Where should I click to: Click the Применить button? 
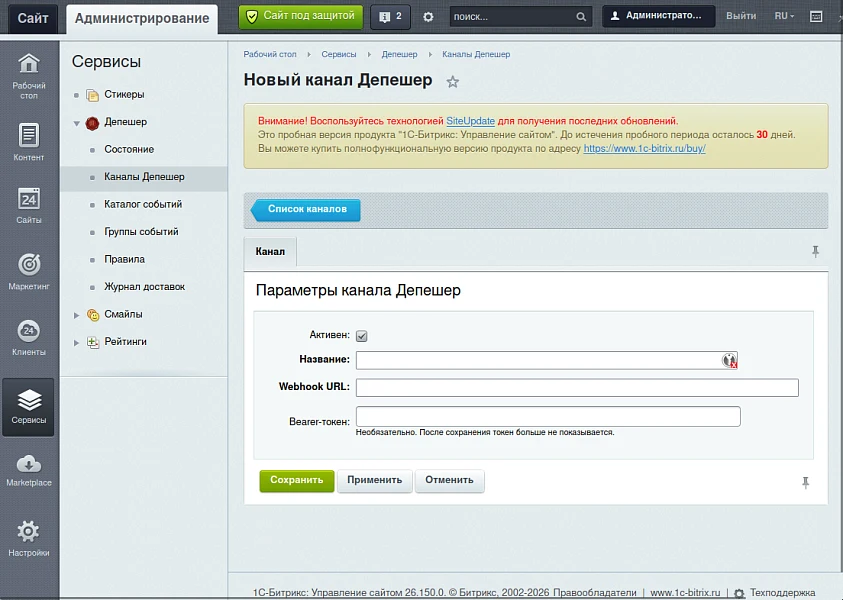[374, 480]
